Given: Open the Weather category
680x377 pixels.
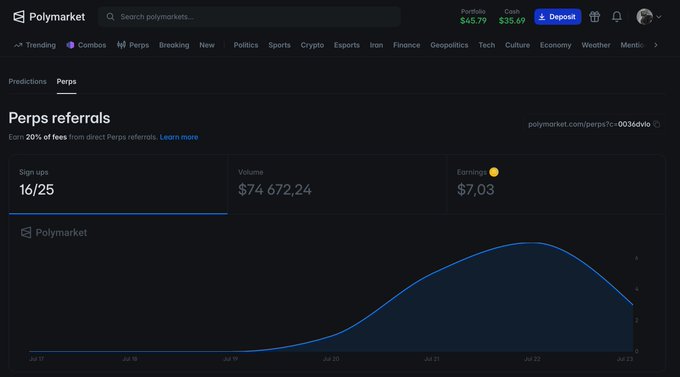Looking at the screenshot, I should pyautogui.click(x=596, y=45).
